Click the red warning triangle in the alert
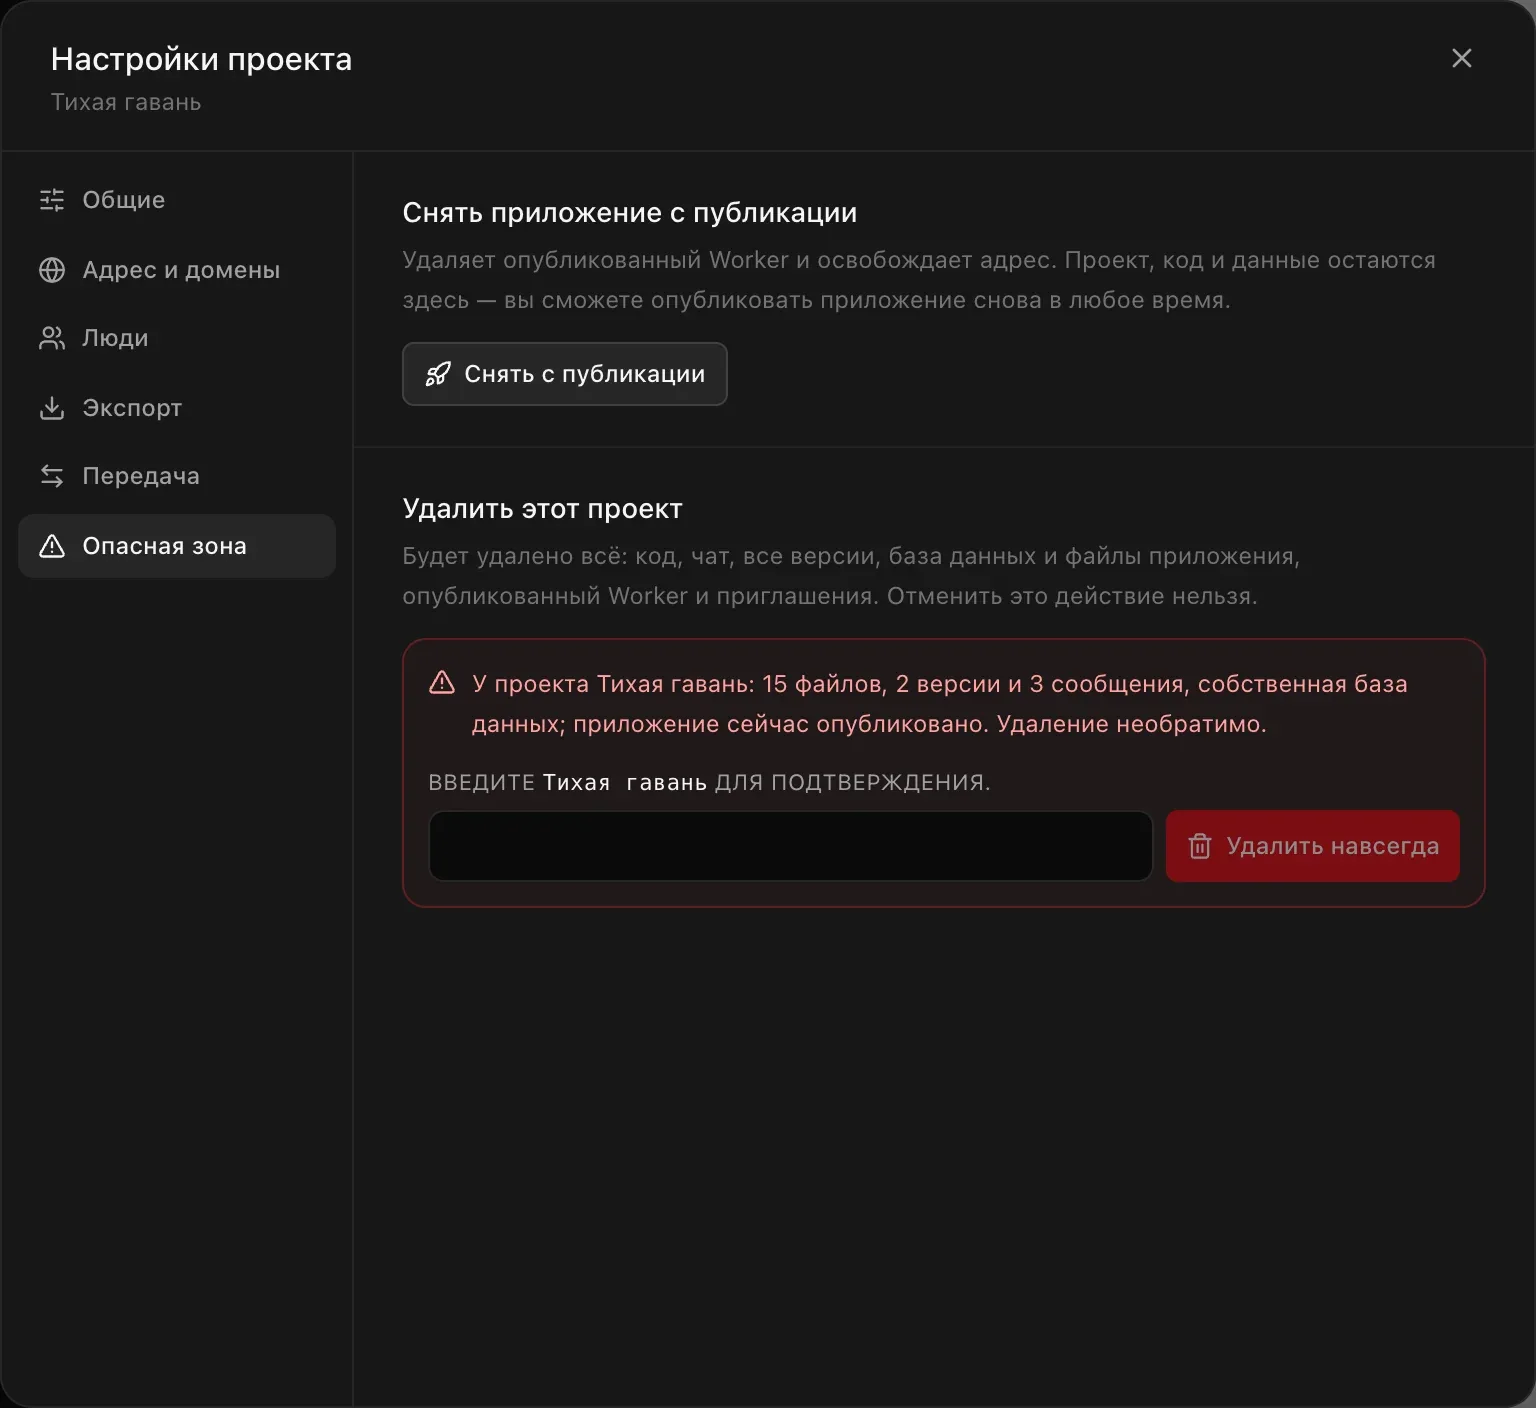The width and height of the screenshot is (1536, 1408). (x=442, y=683)
